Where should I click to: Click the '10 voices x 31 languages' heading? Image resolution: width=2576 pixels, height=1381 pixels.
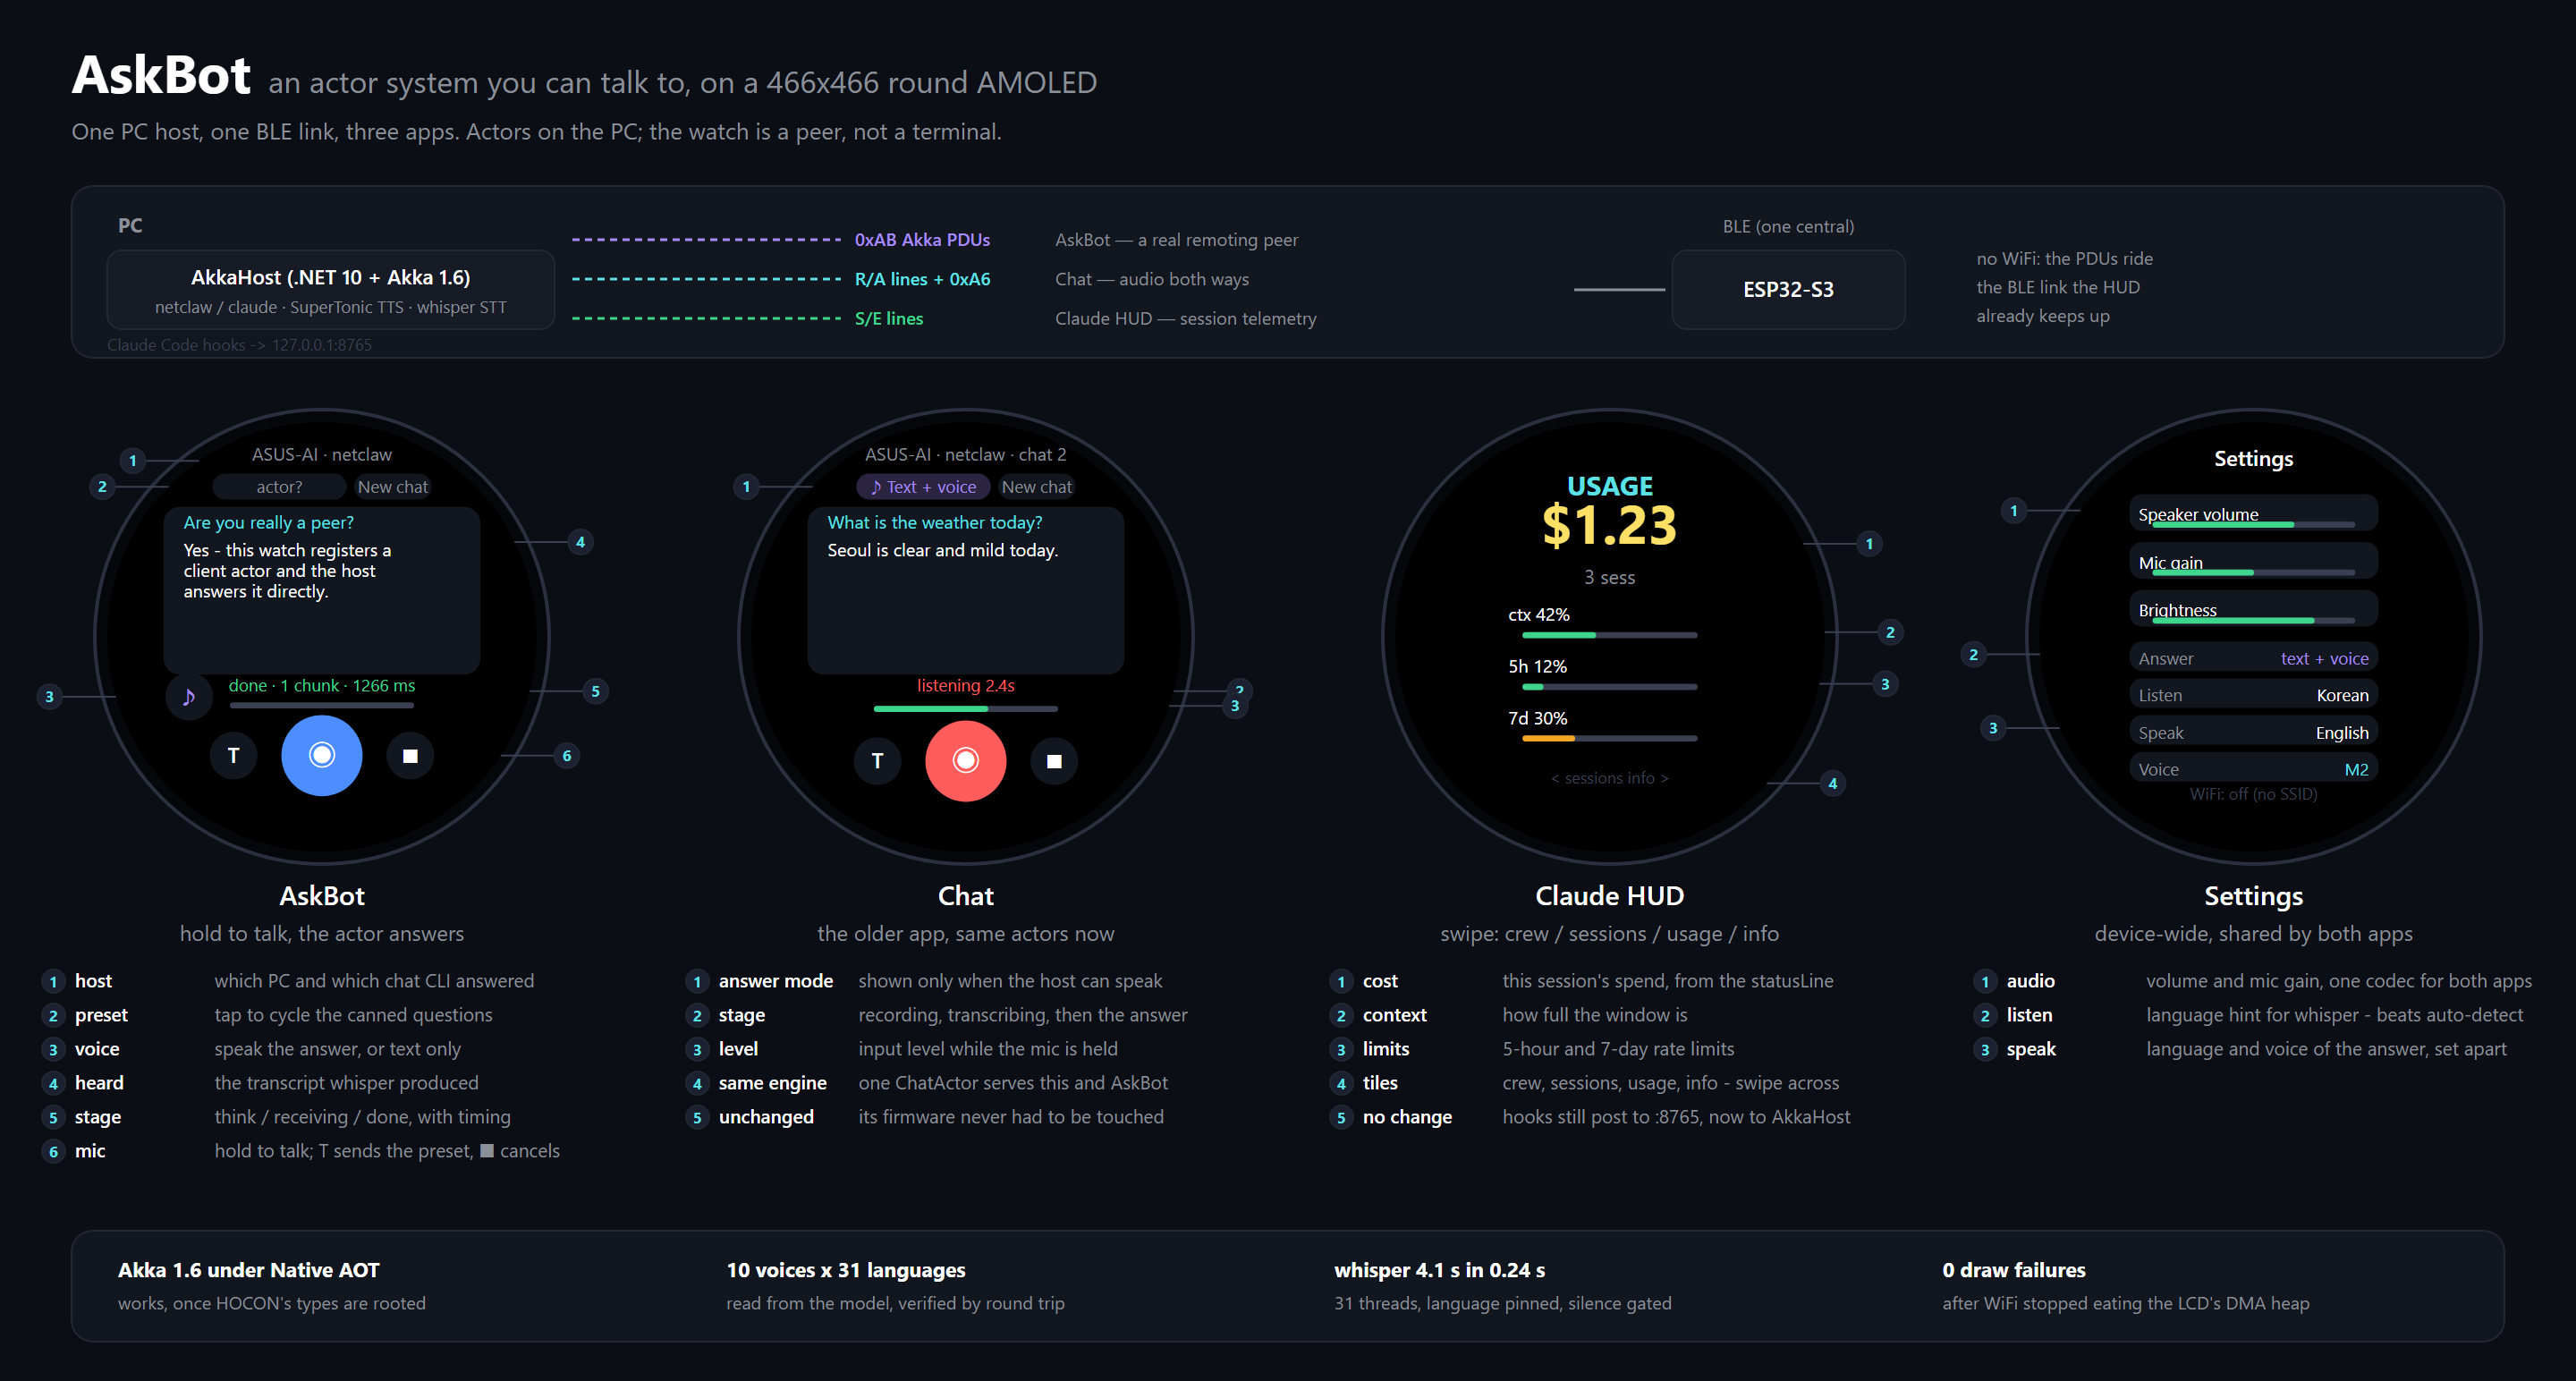(845, 1270)
